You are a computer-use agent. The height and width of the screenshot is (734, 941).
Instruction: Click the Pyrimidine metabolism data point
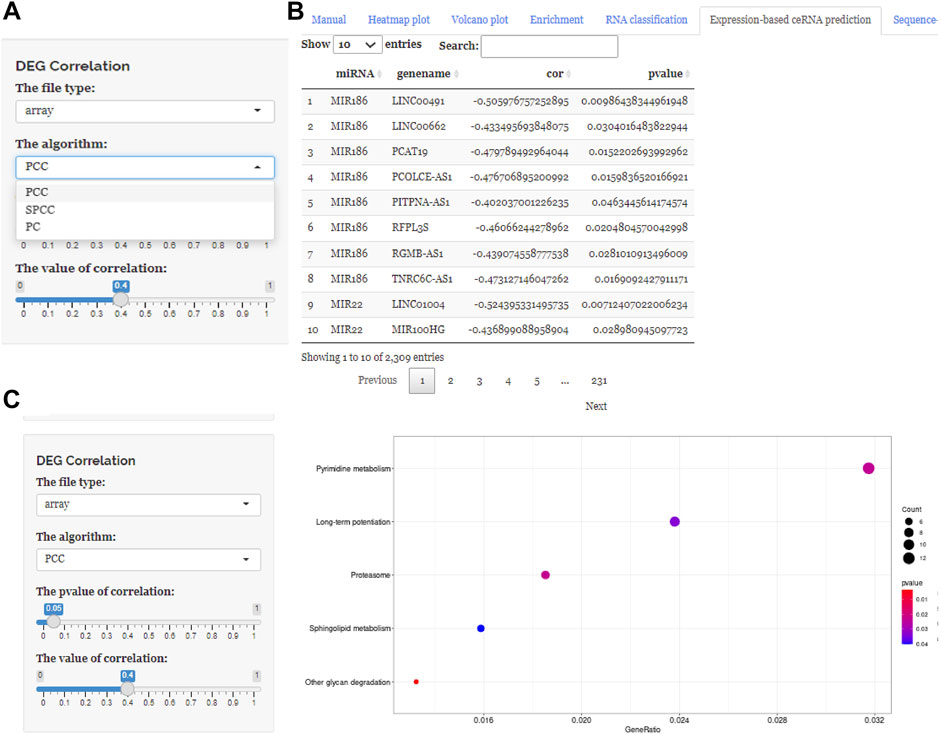pos(868,468)
